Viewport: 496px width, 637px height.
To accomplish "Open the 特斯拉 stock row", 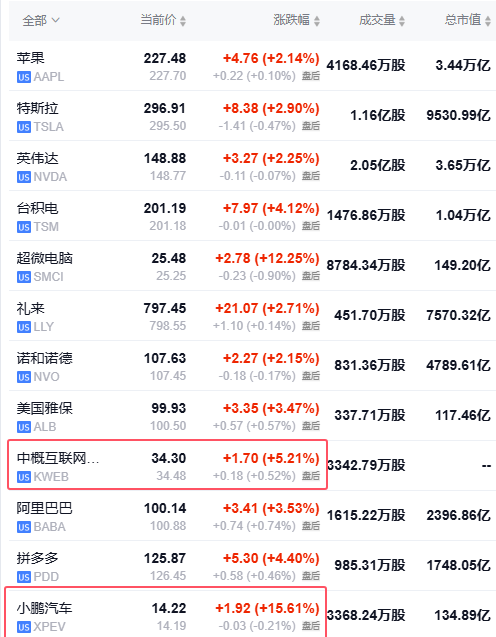I will pyautogui.click(x=252, y=116).
